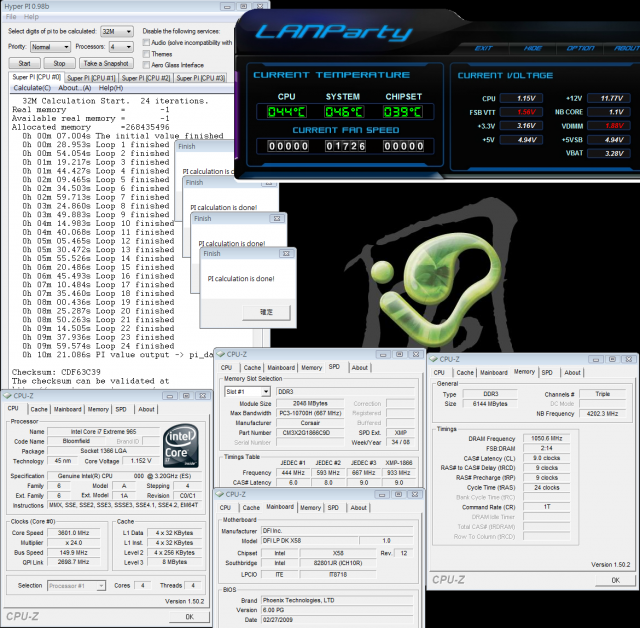Toggle the Aero Glass Interface checkbox
Viewport: 641px width, 628px height.
[x=146, y=65]
